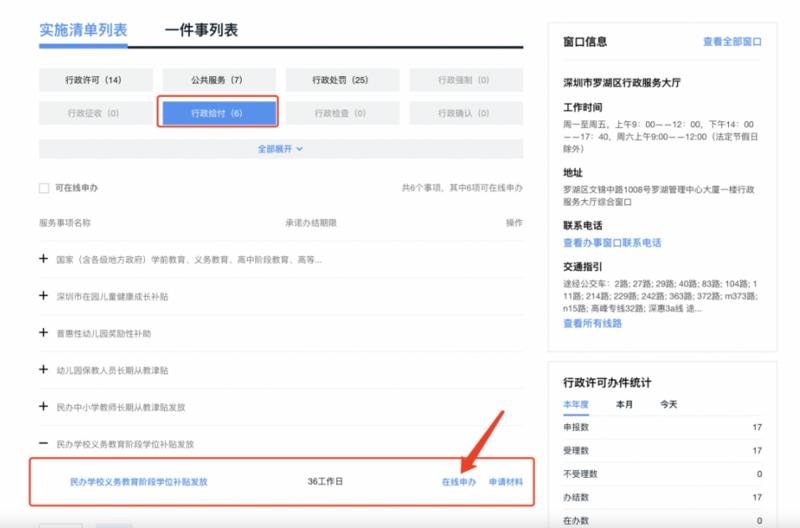Open 查看办事窗口联系电话 link
The width and height of the screenshot is (800, 528).
(x=612, y=243)
